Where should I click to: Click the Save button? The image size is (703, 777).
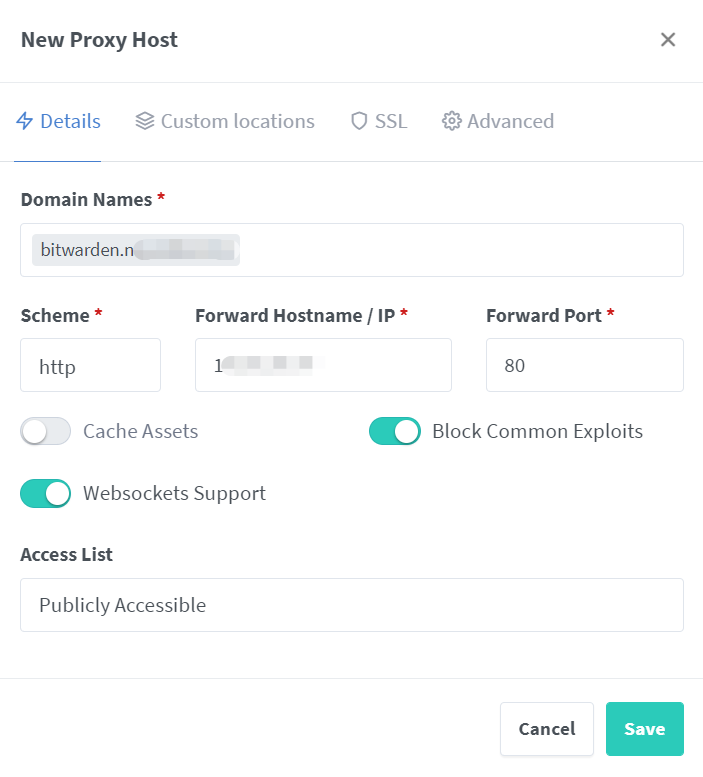click(645, 729)
